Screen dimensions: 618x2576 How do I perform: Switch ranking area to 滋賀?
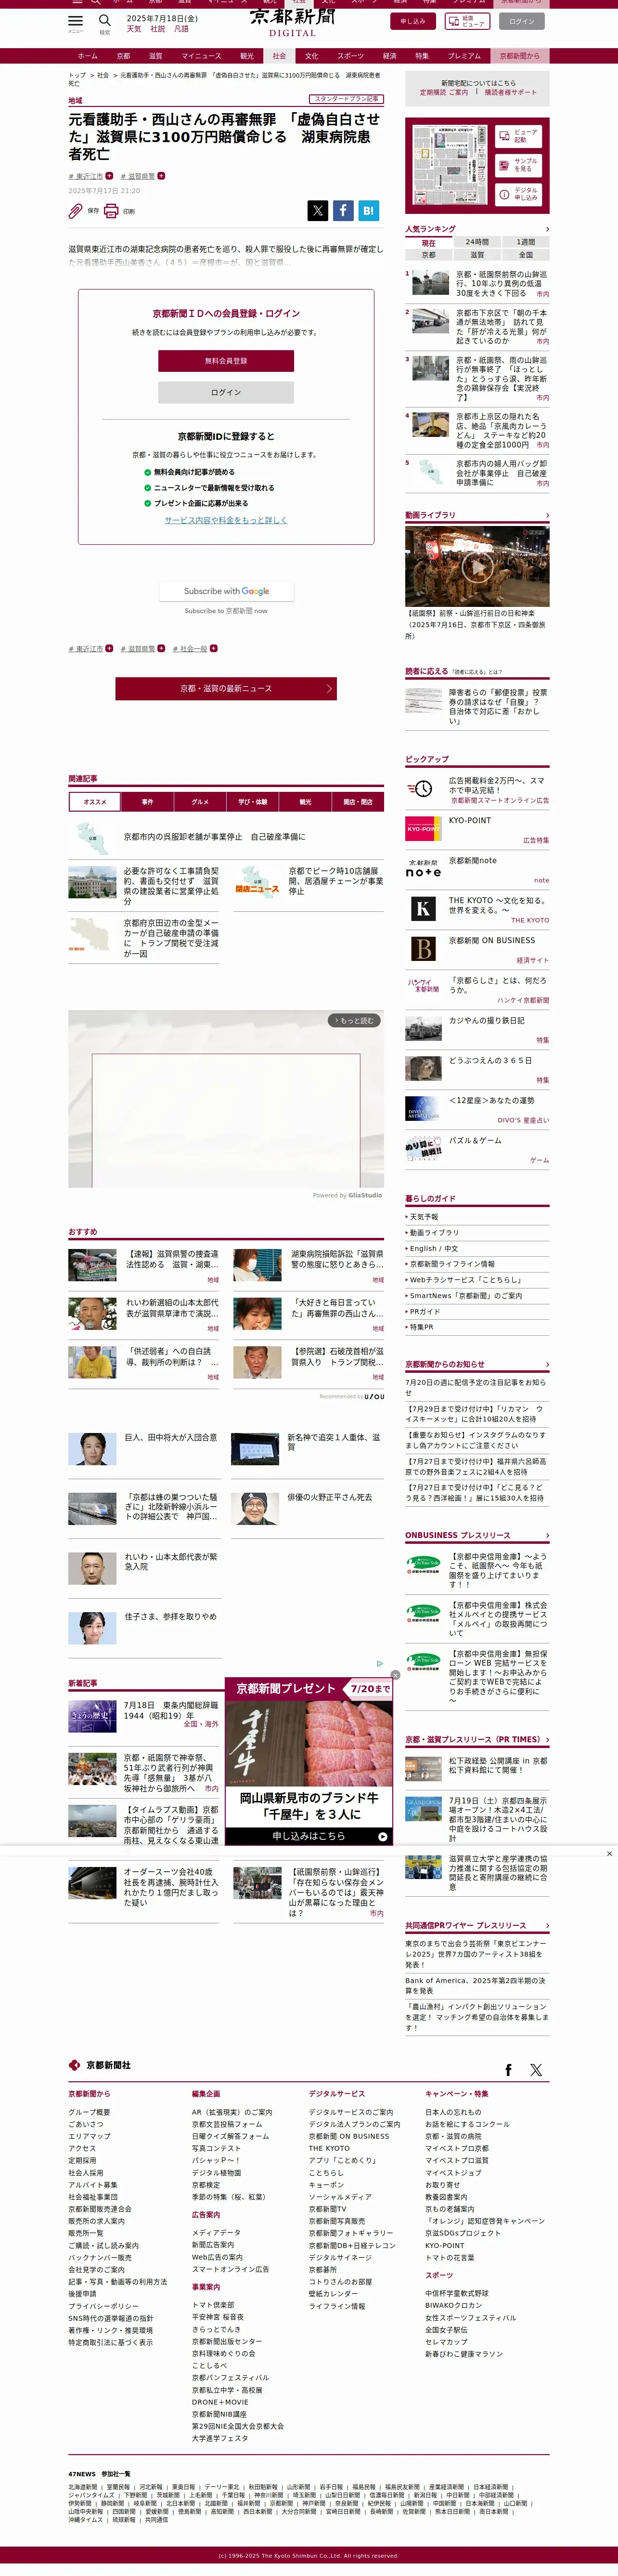[x=477, y=255]
